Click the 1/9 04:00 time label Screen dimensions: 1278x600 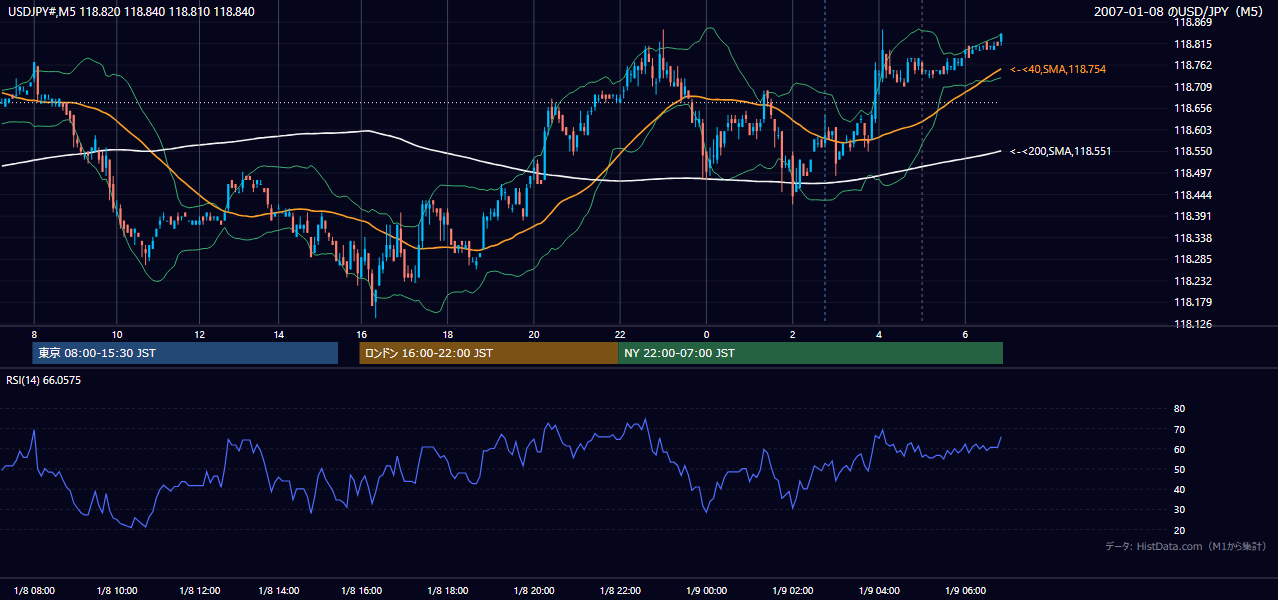coord(880,590)
